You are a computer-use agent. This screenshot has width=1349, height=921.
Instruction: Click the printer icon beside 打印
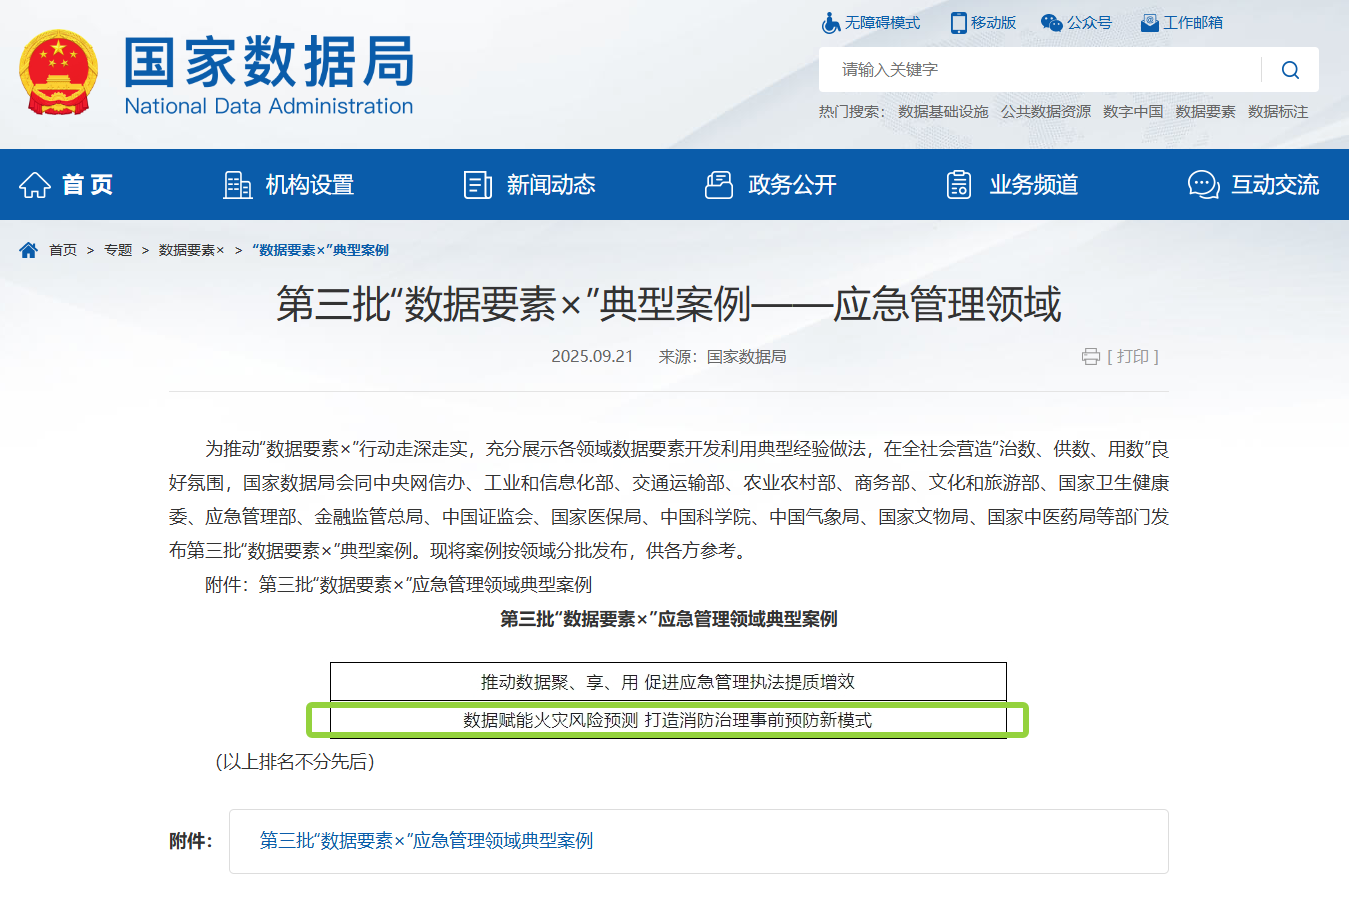[1090, 357]
